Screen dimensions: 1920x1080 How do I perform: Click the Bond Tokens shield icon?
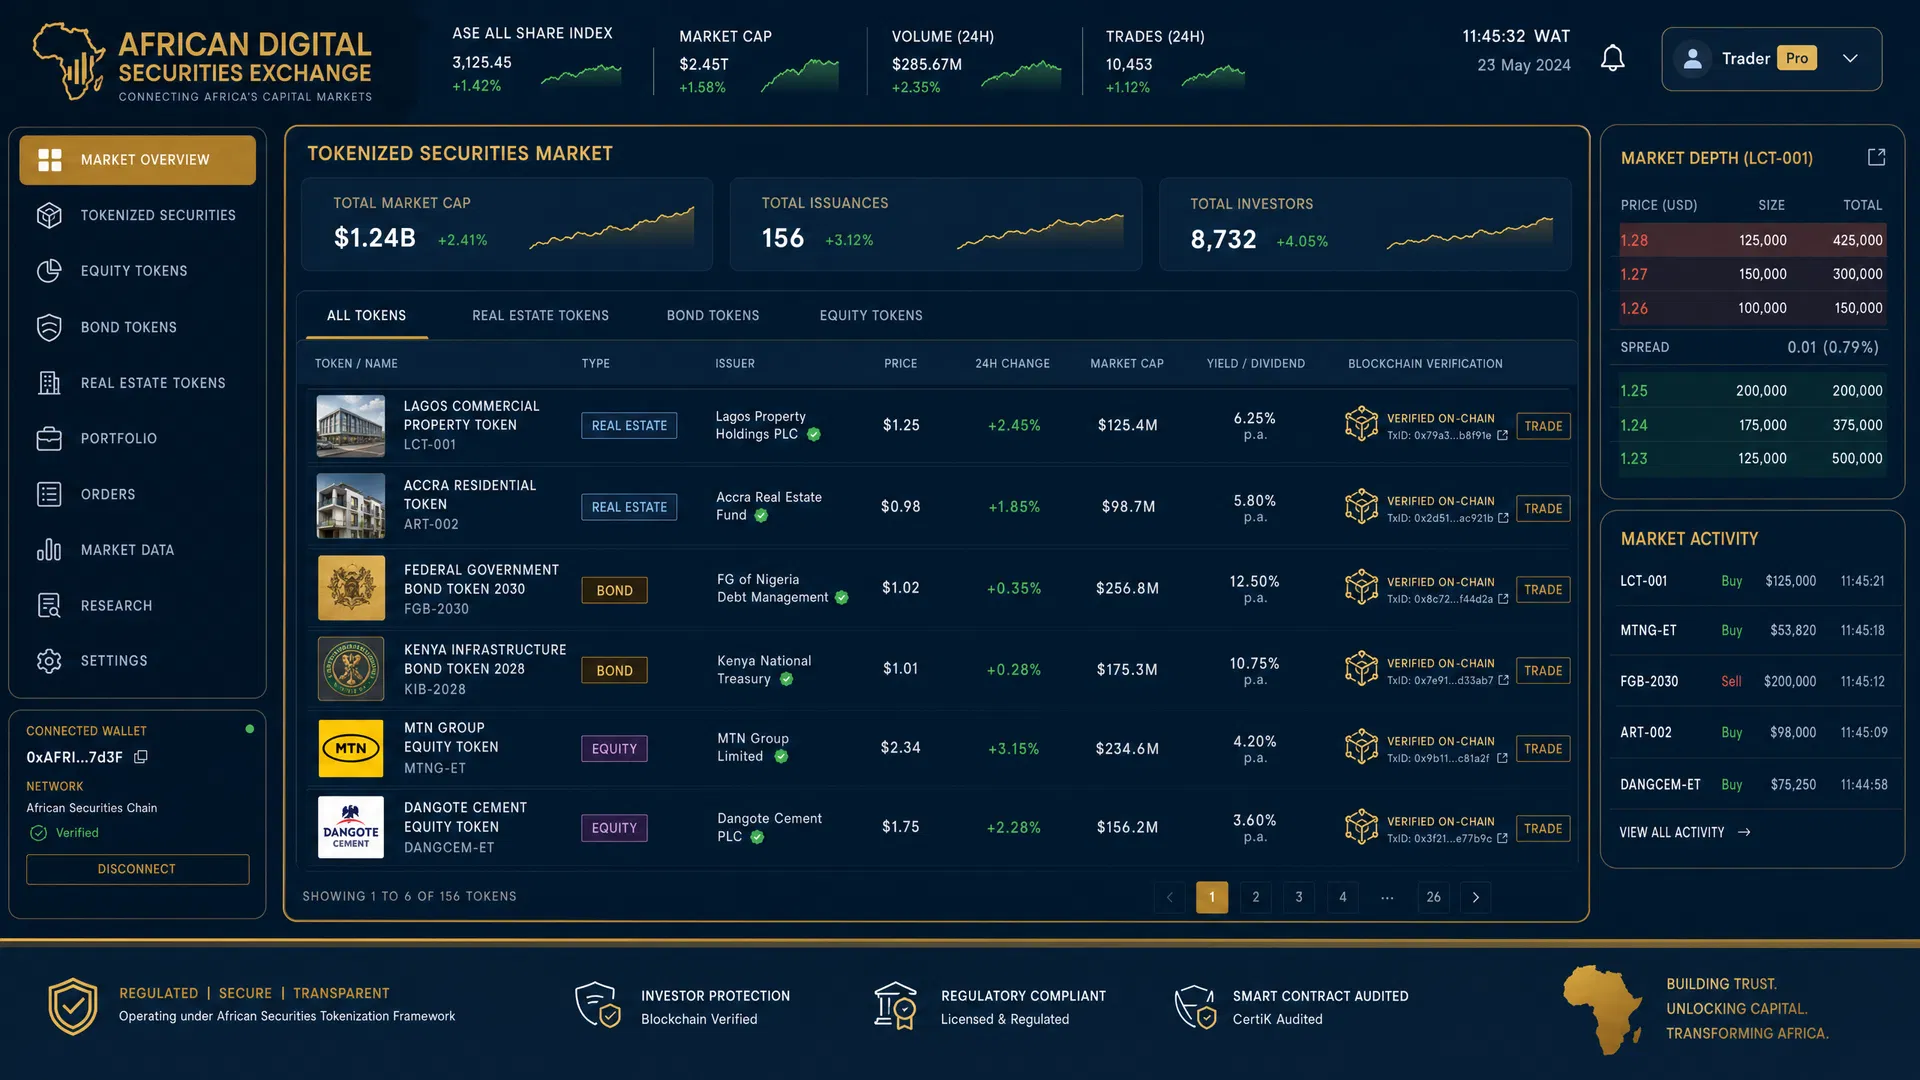(49, 327)
